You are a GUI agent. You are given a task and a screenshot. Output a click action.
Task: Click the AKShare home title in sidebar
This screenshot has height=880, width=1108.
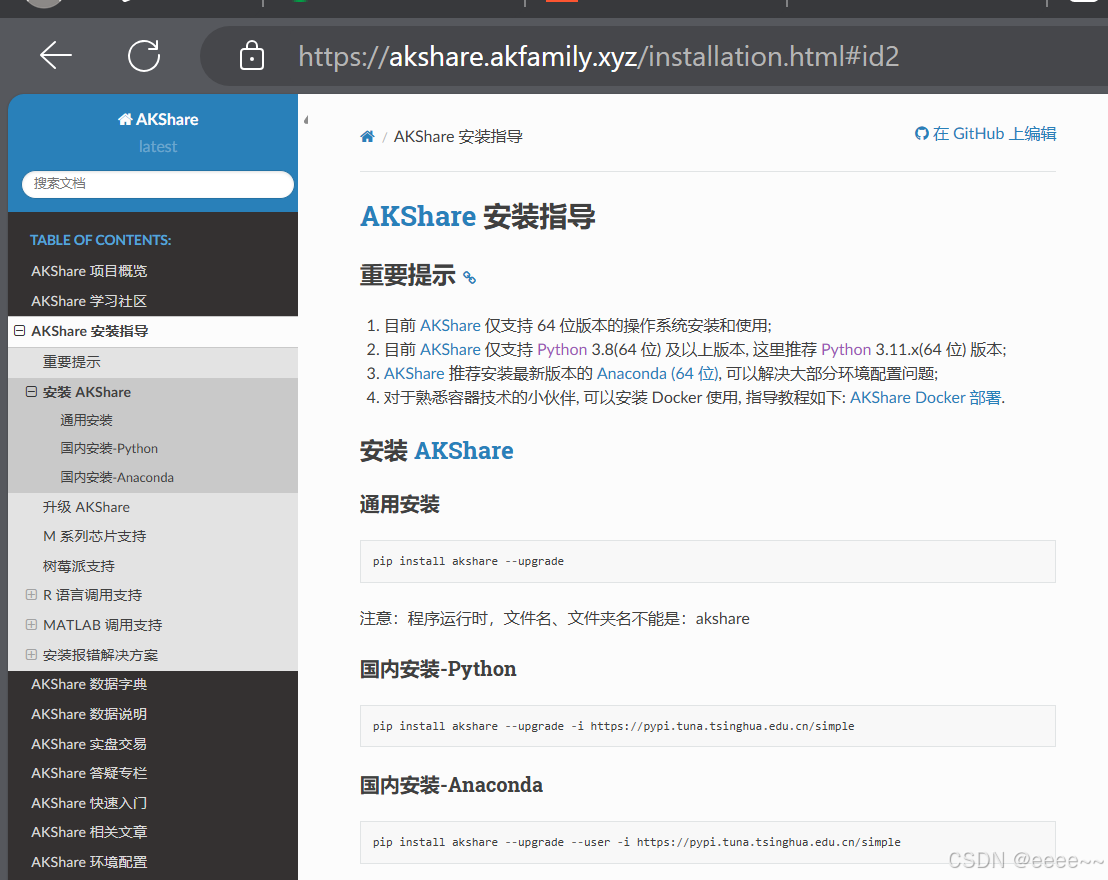(158, 119)
